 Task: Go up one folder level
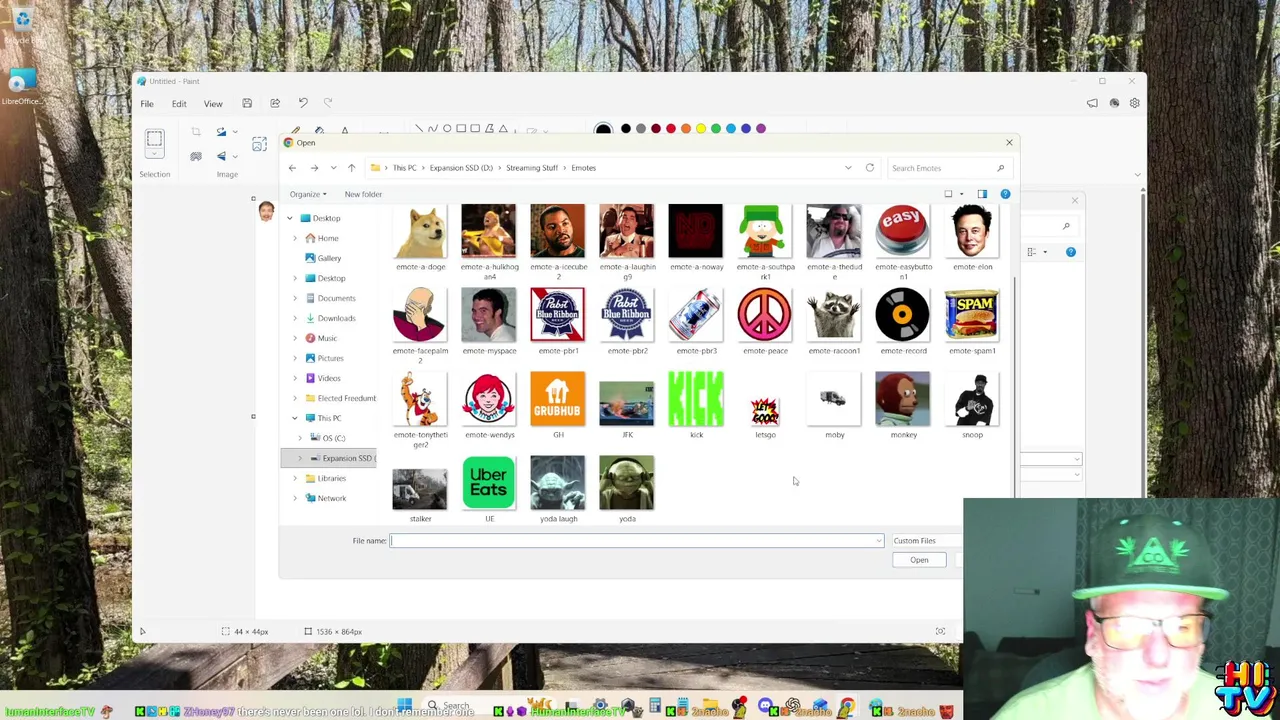pos(351,168)
